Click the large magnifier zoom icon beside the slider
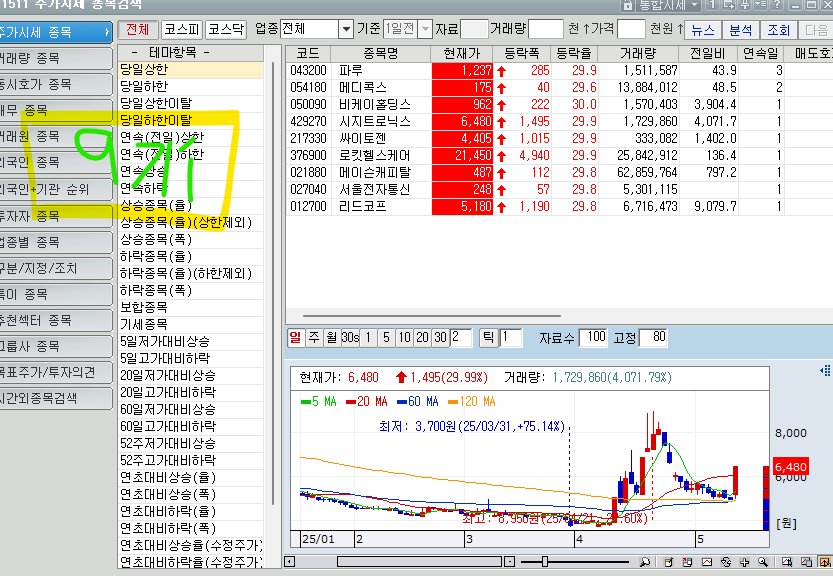The height and width of the screenshot is (576, 833). (x=644, y=562)
